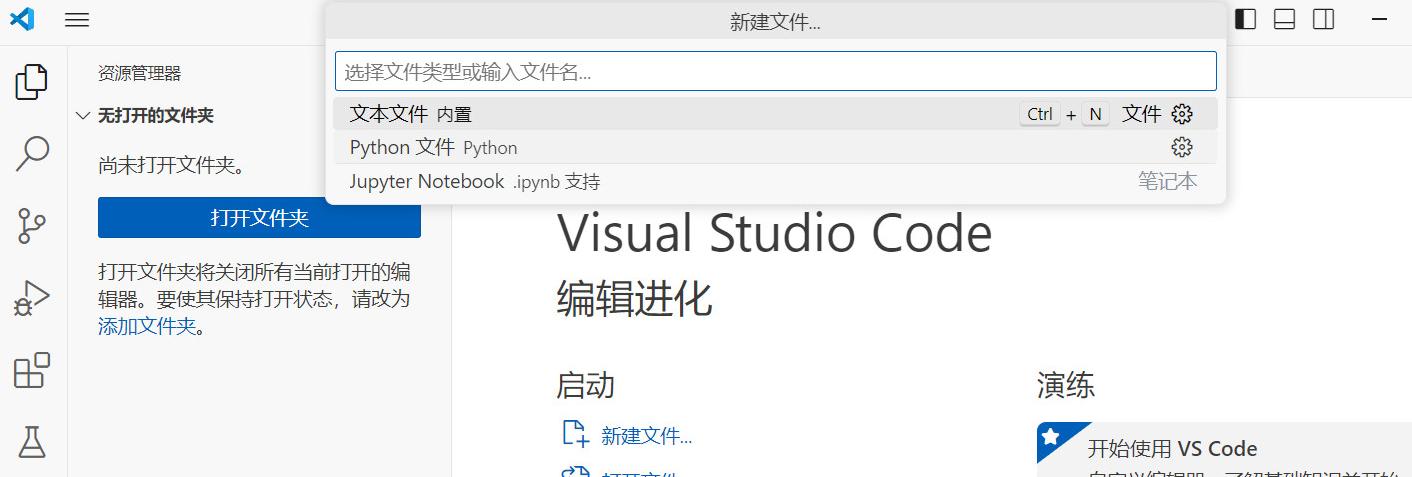Click gear icon on 文本文件 row
Image resolution: width=1412 pixels, height=477 pixels.
(x=1182, y=114)
